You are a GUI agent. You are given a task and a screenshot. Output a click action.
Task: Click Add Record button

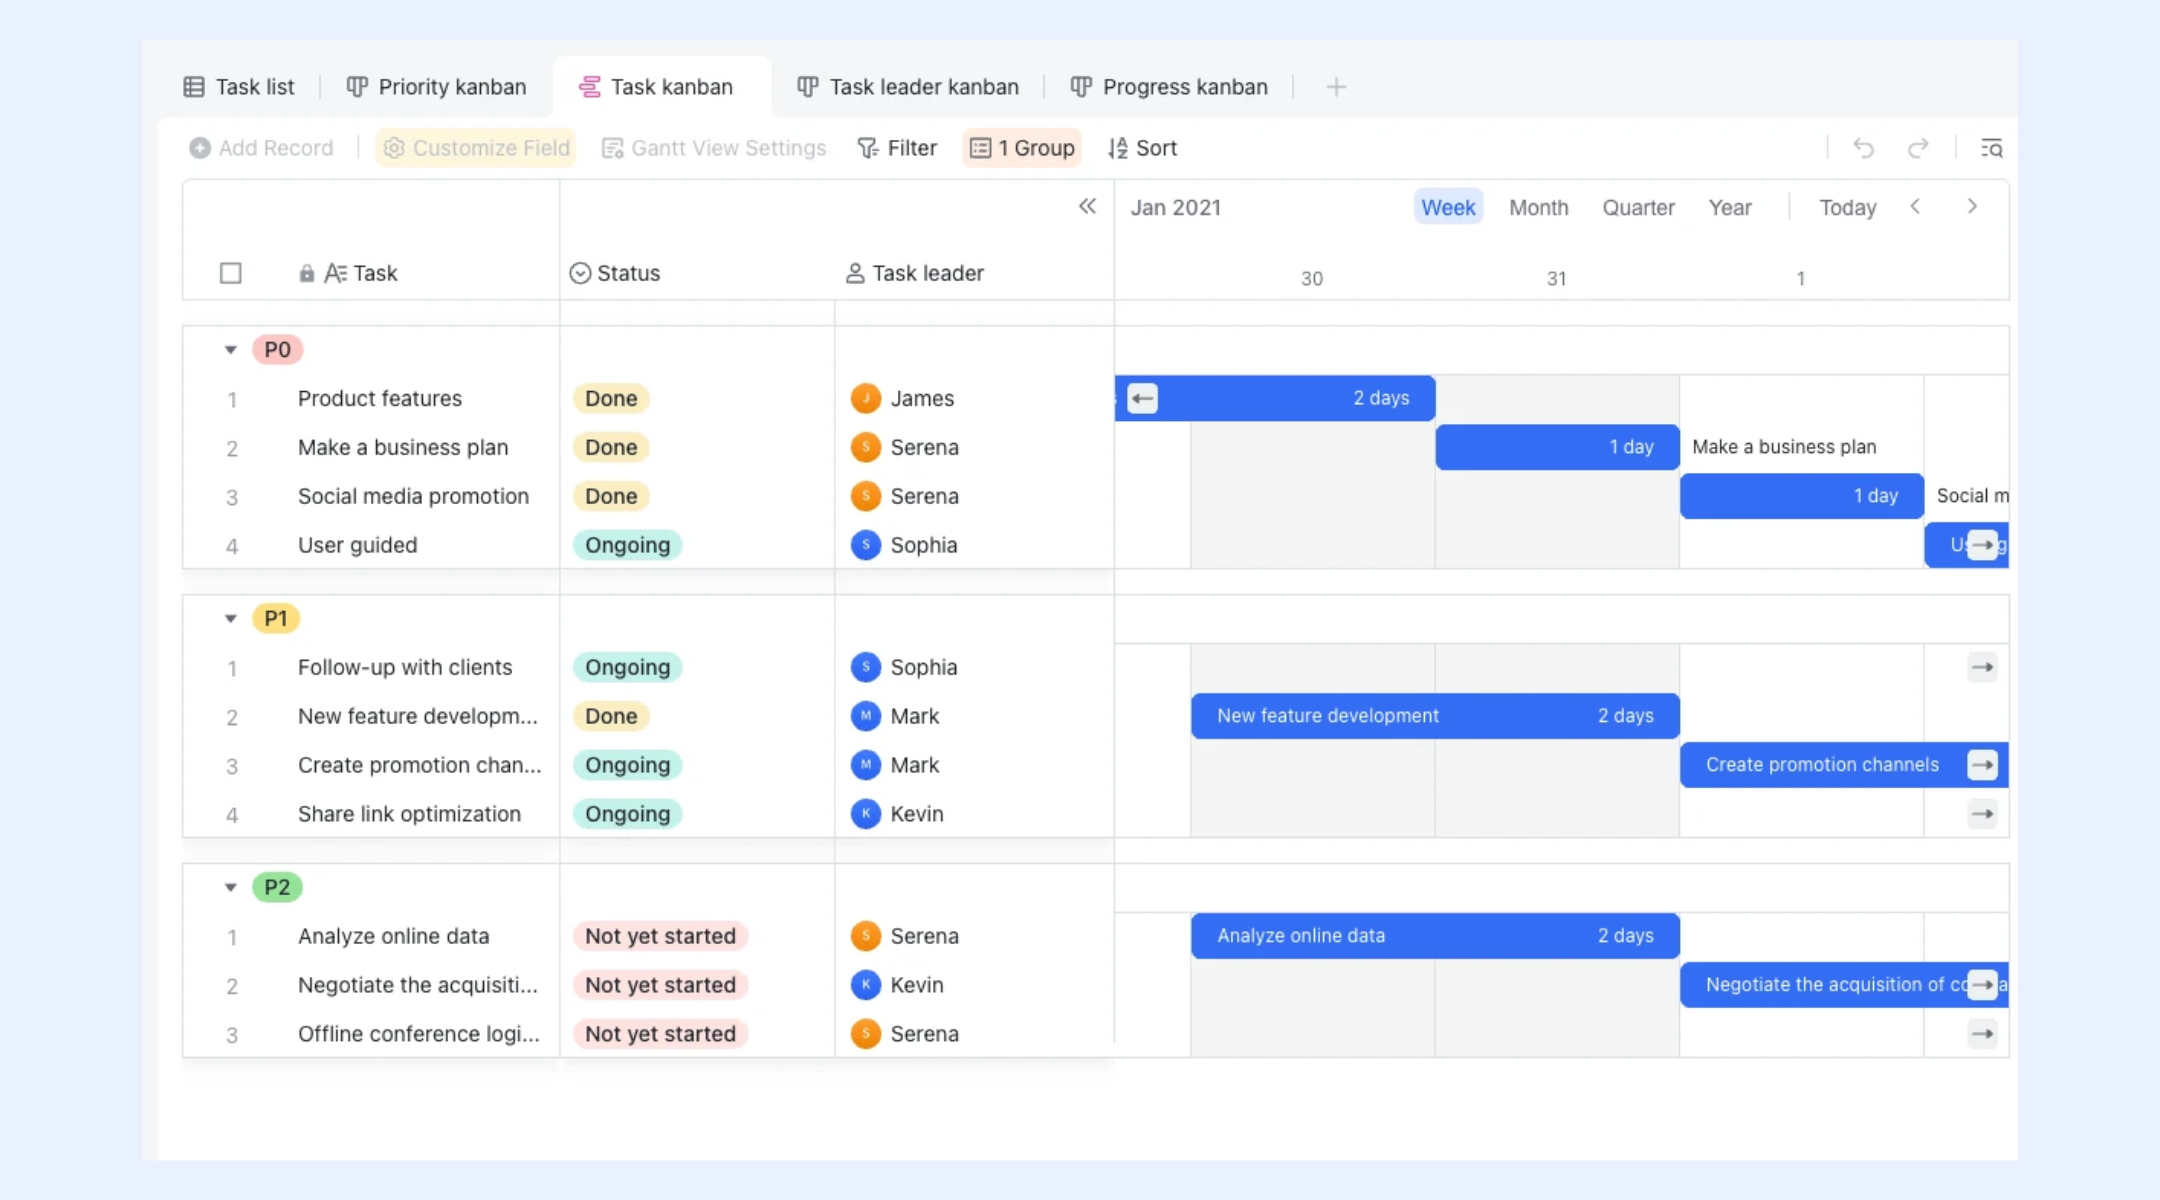pyautogui.click(x=261, y=148)
